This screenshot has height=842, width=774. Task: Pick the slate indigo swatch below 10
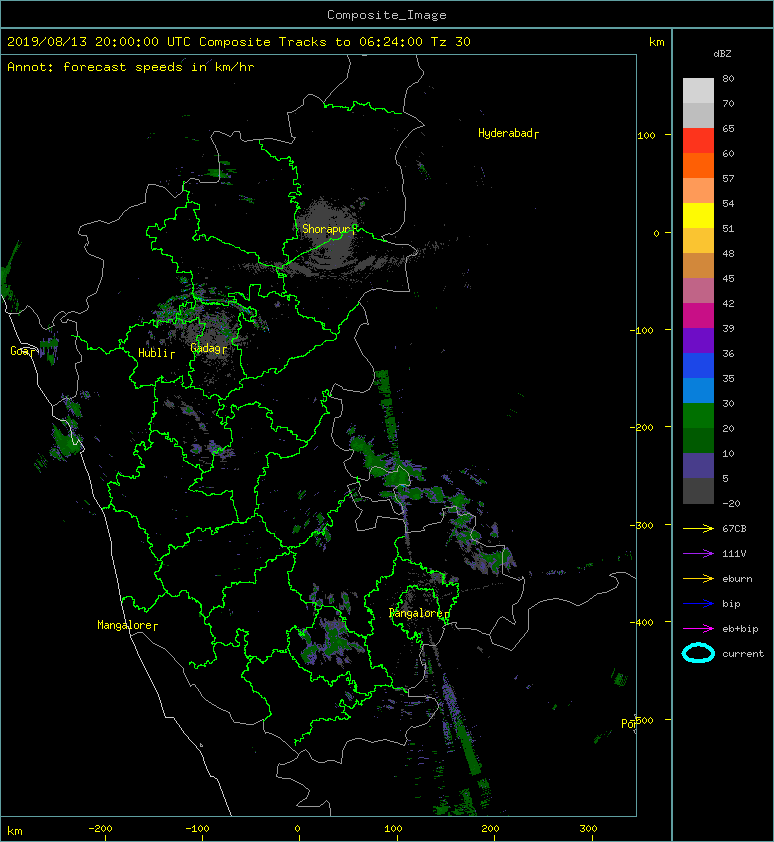(x=698, y=465)
